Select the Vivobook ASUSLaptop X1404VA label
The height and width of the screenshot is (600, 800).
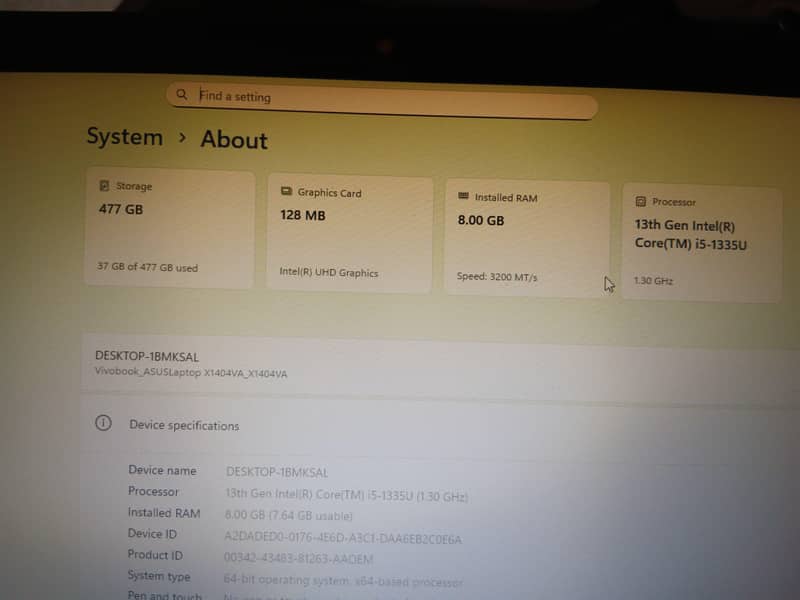(192, 372)
